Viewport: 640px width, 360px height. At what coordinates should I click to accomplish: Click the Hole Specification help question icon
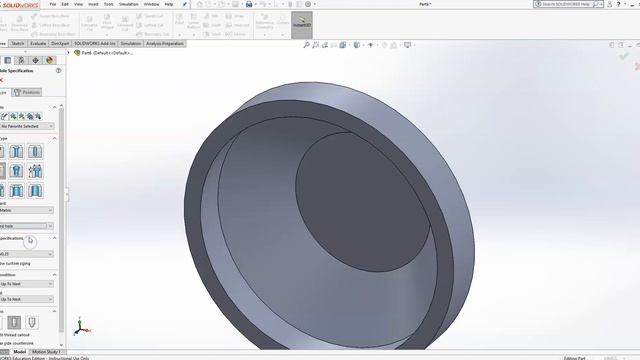pos(58,71)
